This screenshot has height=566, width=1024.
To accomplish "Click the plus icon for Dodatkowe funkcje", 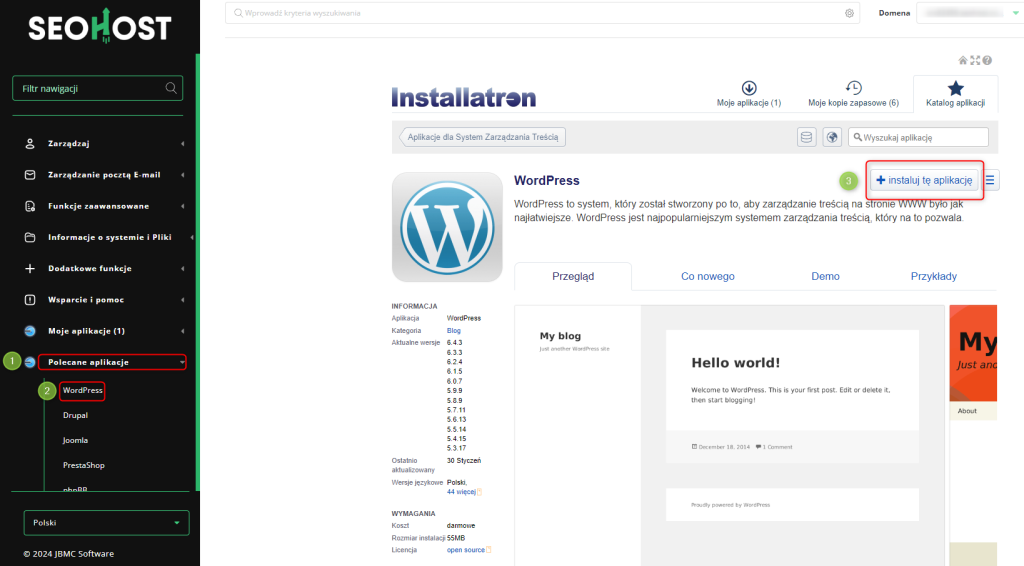I will (30, 268).
